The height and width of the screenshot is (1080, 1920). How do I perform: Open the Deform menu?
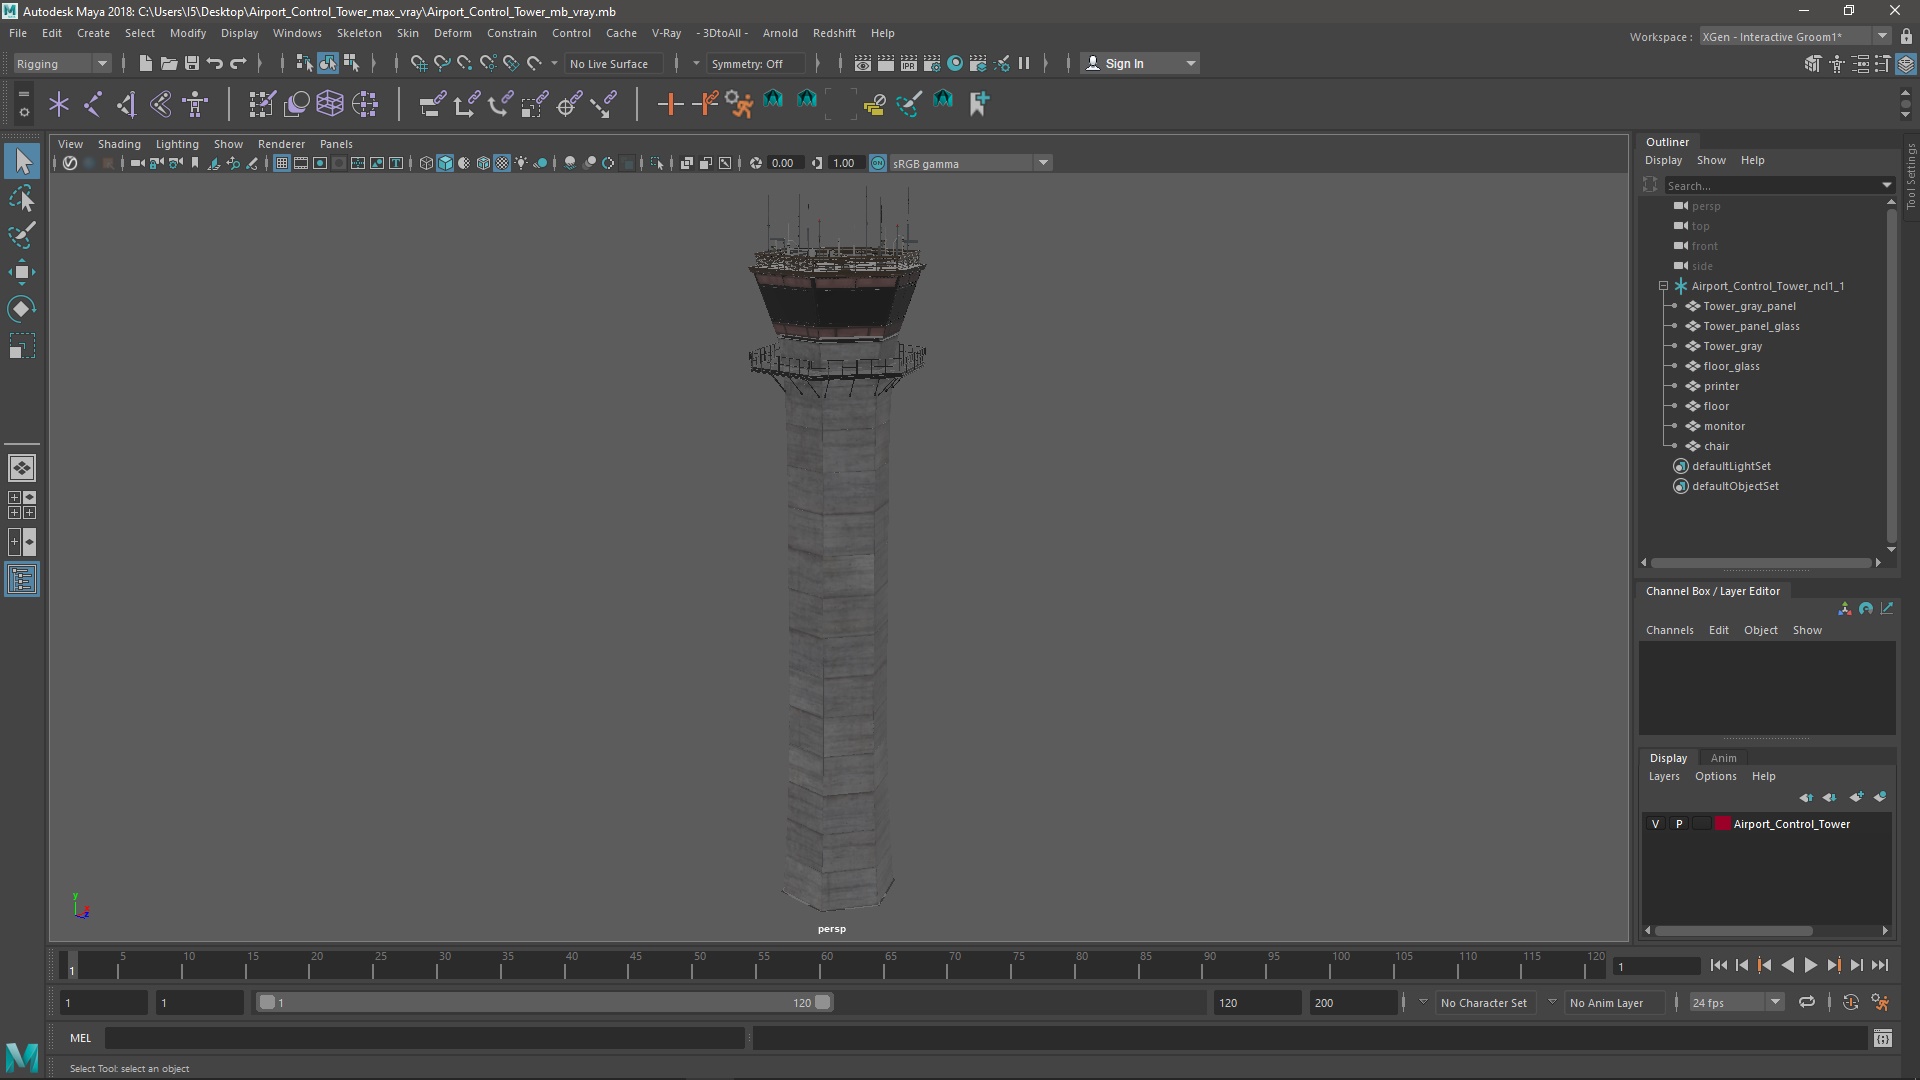(452, 33)
